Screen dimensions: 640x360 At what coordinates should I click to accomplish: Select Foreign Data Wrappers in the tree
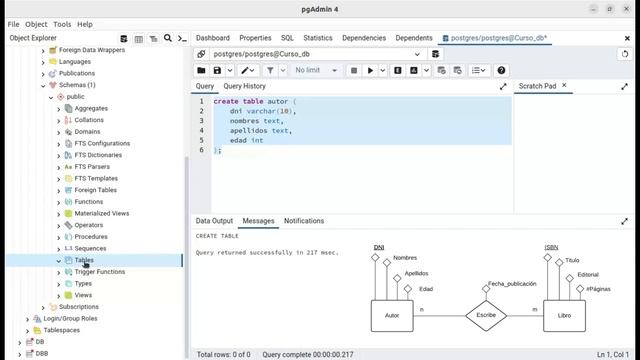pos(92,50)
